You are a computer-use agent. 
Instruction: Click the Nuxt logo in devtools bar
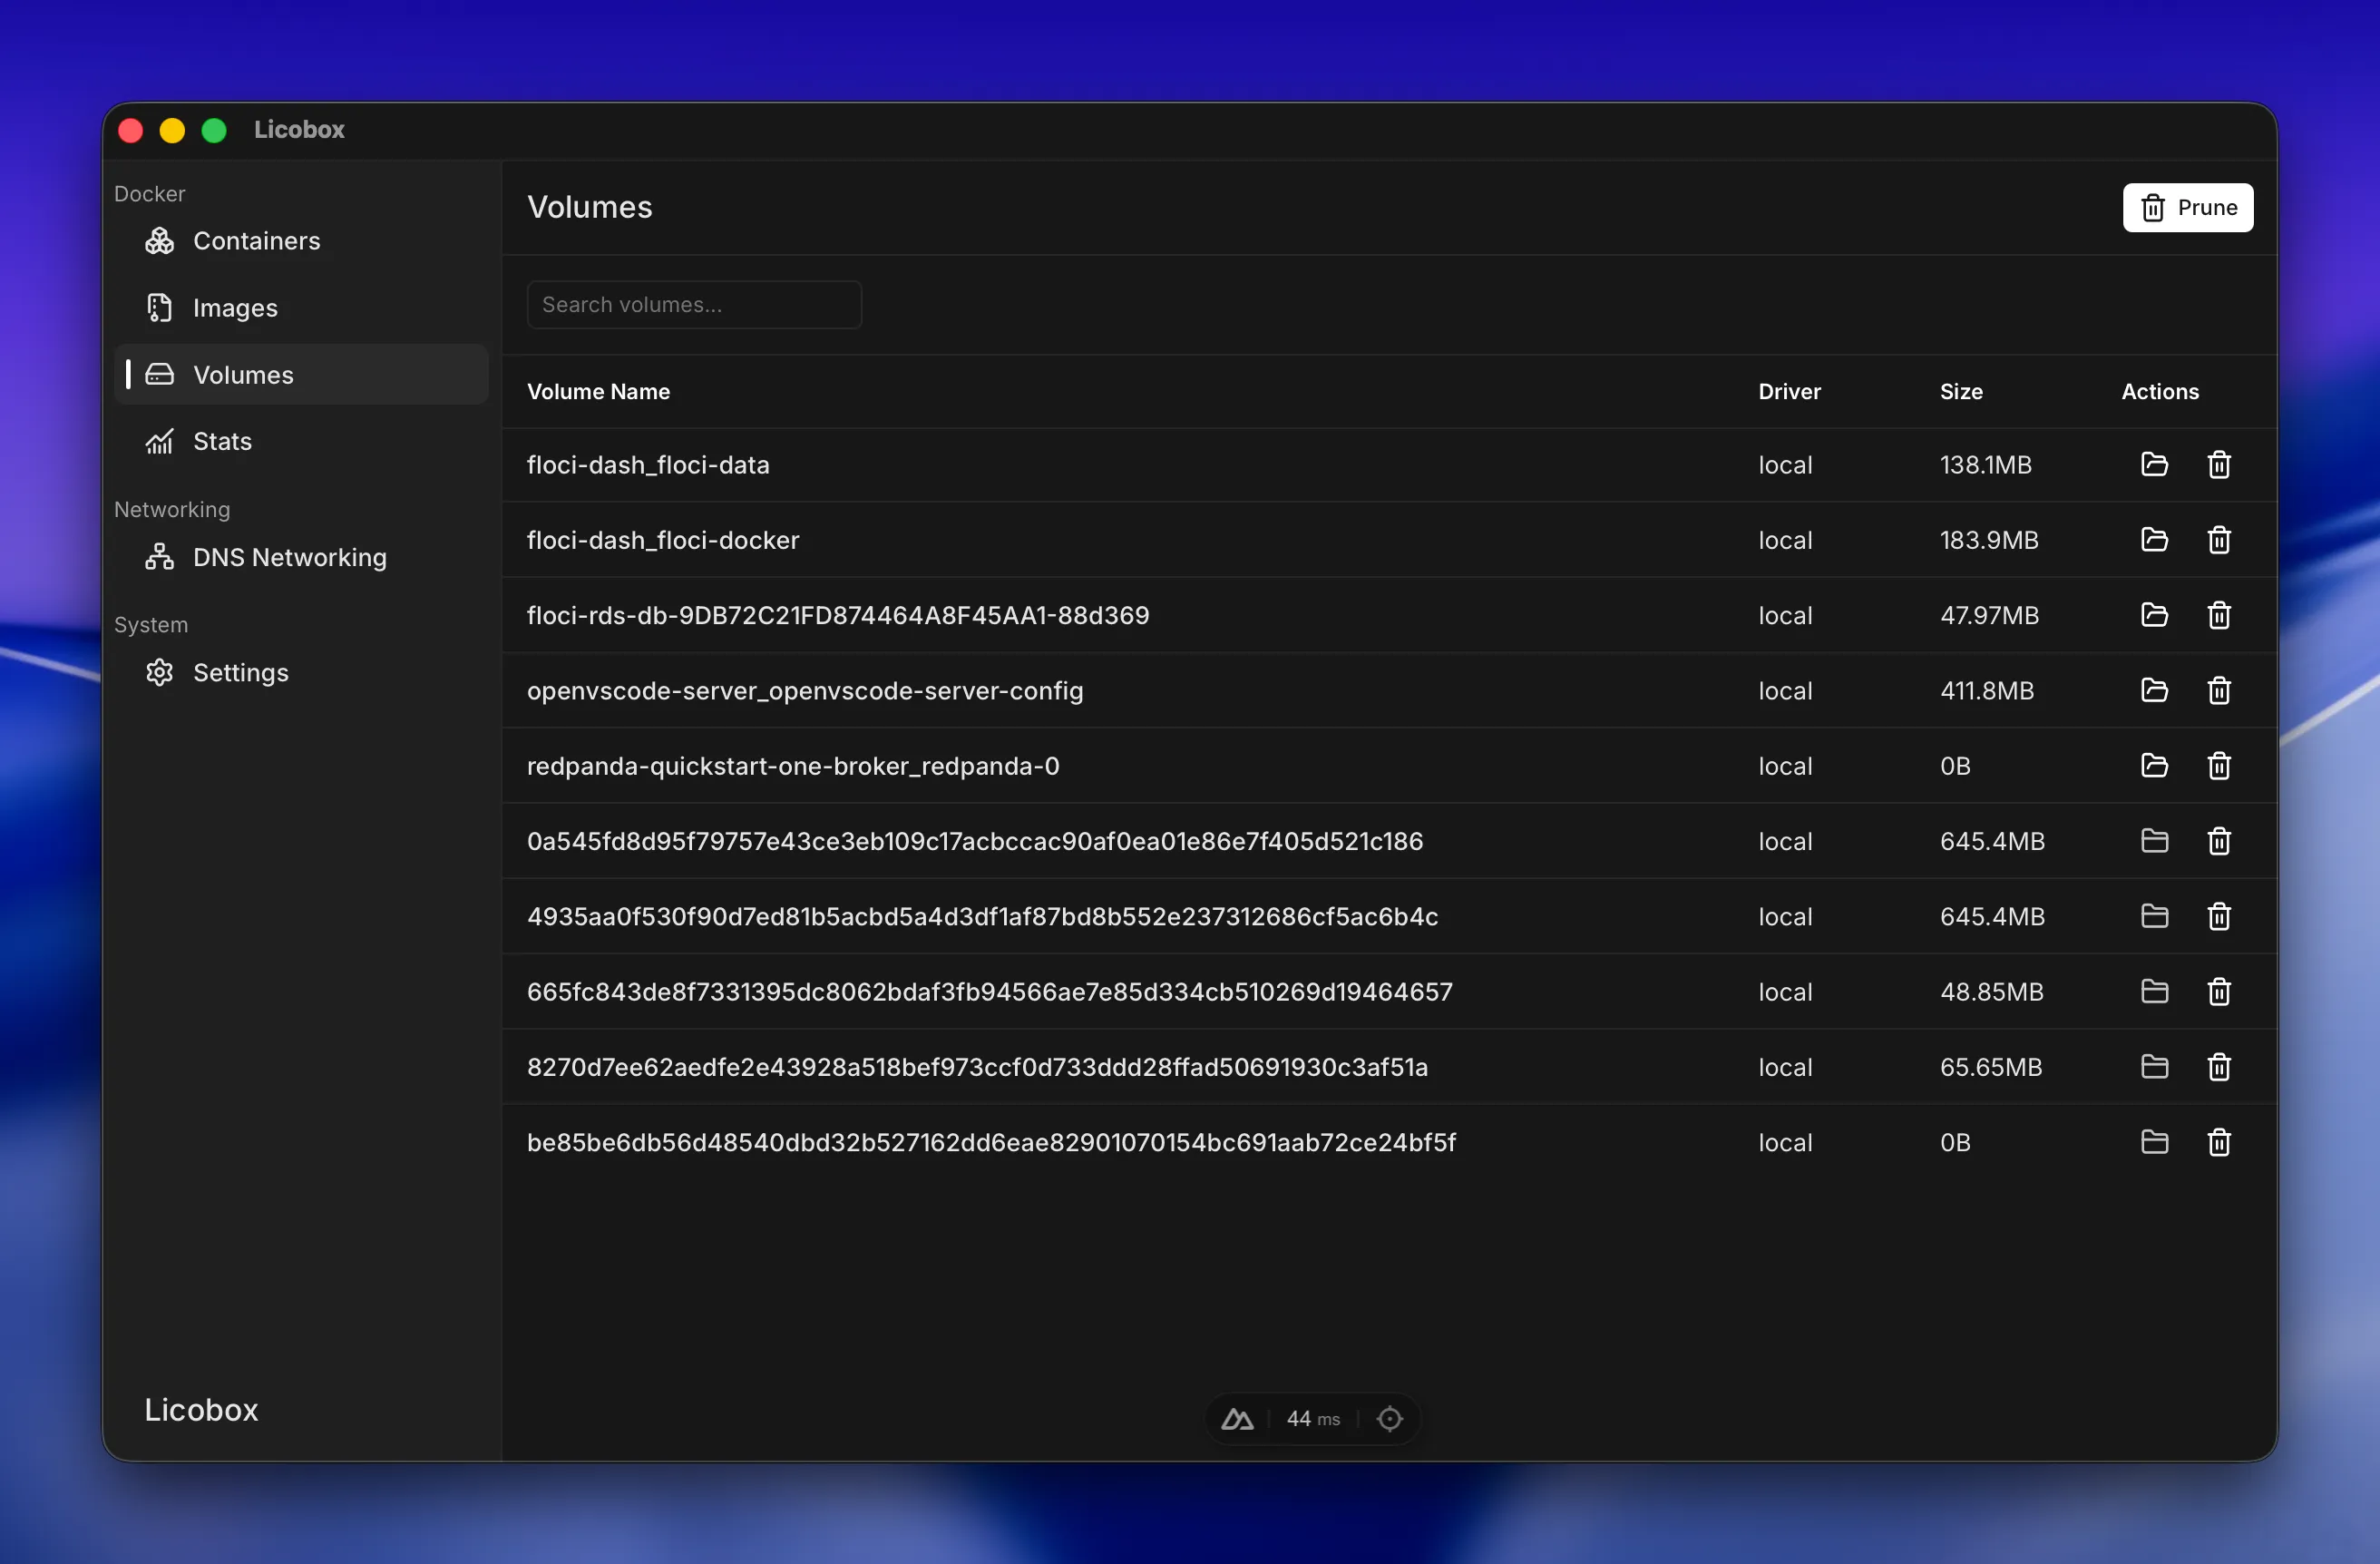pyautogui.click(x=1237, y=1418)
